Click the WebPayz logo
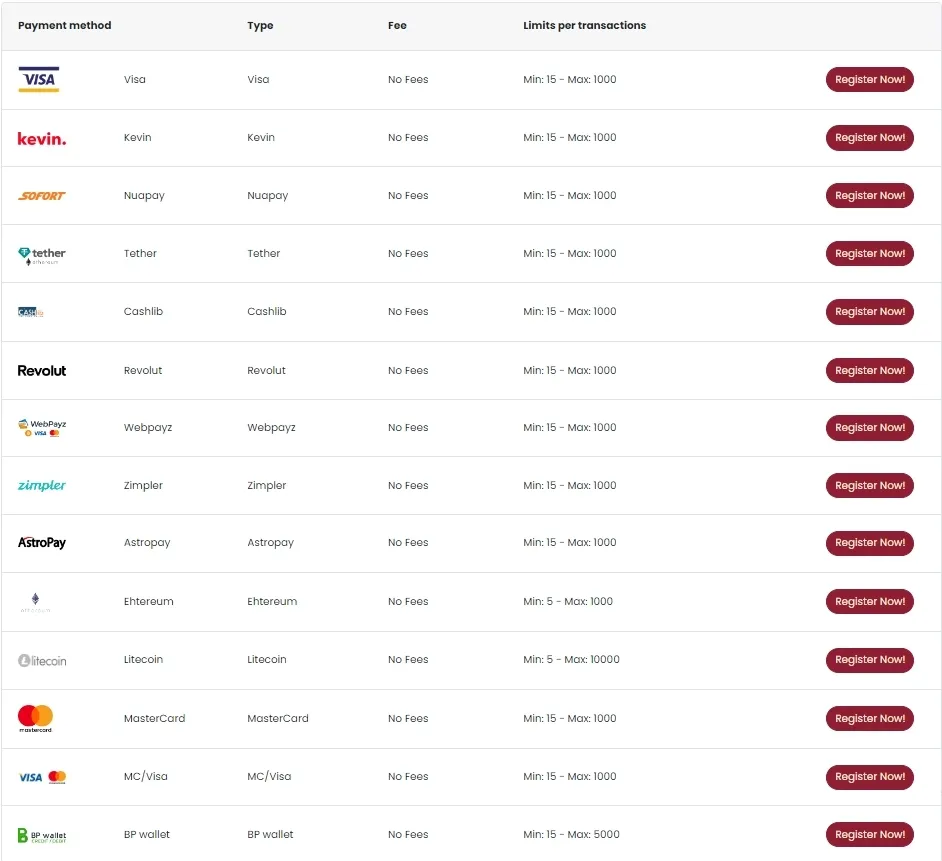 point(41,427)
